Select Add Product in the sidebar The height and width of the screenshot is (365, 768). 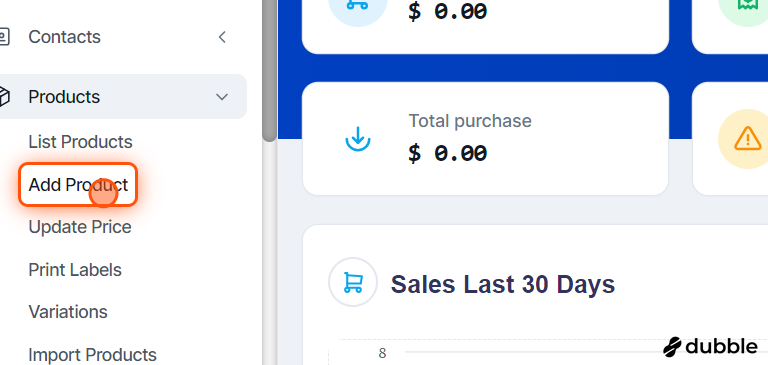[x=78, y=185]
